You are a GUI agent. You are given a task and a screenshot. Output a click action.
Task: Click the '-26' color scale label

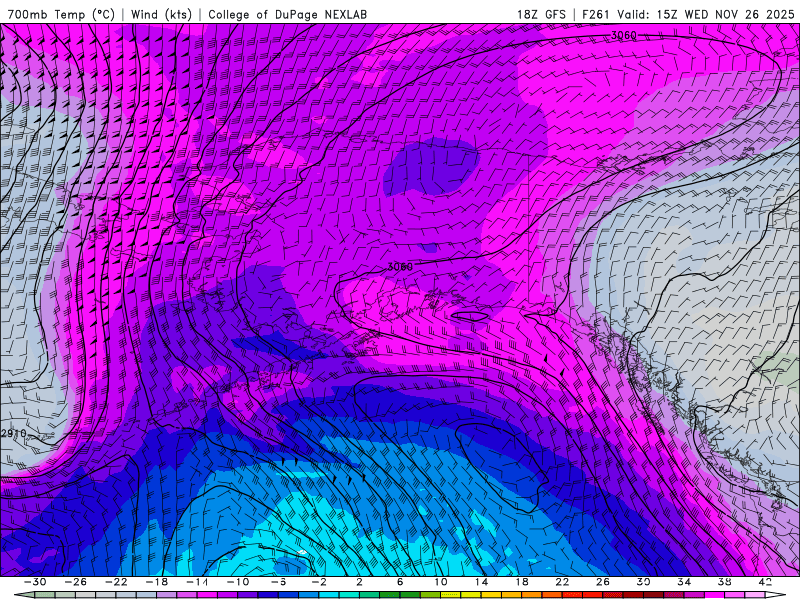(x=76, y=582)
